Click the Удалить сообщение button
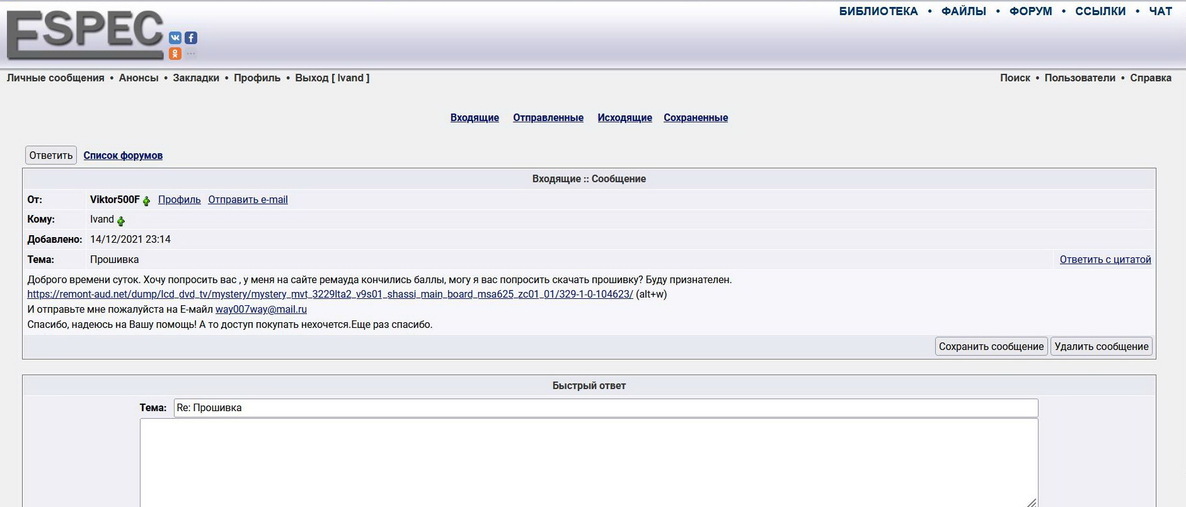The width and height of the screenshot is (1186, 507). (1101, 346)
